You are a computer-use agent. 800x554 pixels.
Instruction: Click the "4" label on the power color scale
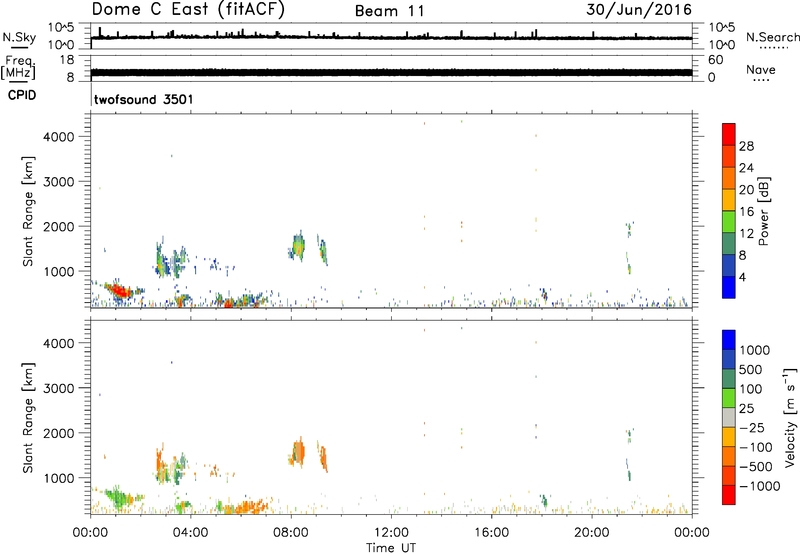pyautogui.click(x=742, y=277)
